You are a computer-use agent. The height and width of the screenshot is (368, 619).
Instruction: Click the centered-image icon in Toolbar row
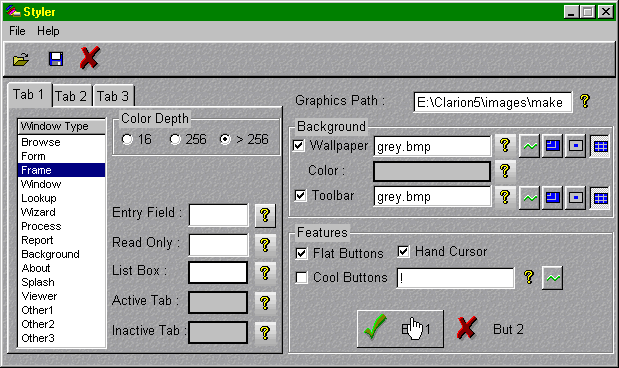click(x=576, y=197)
